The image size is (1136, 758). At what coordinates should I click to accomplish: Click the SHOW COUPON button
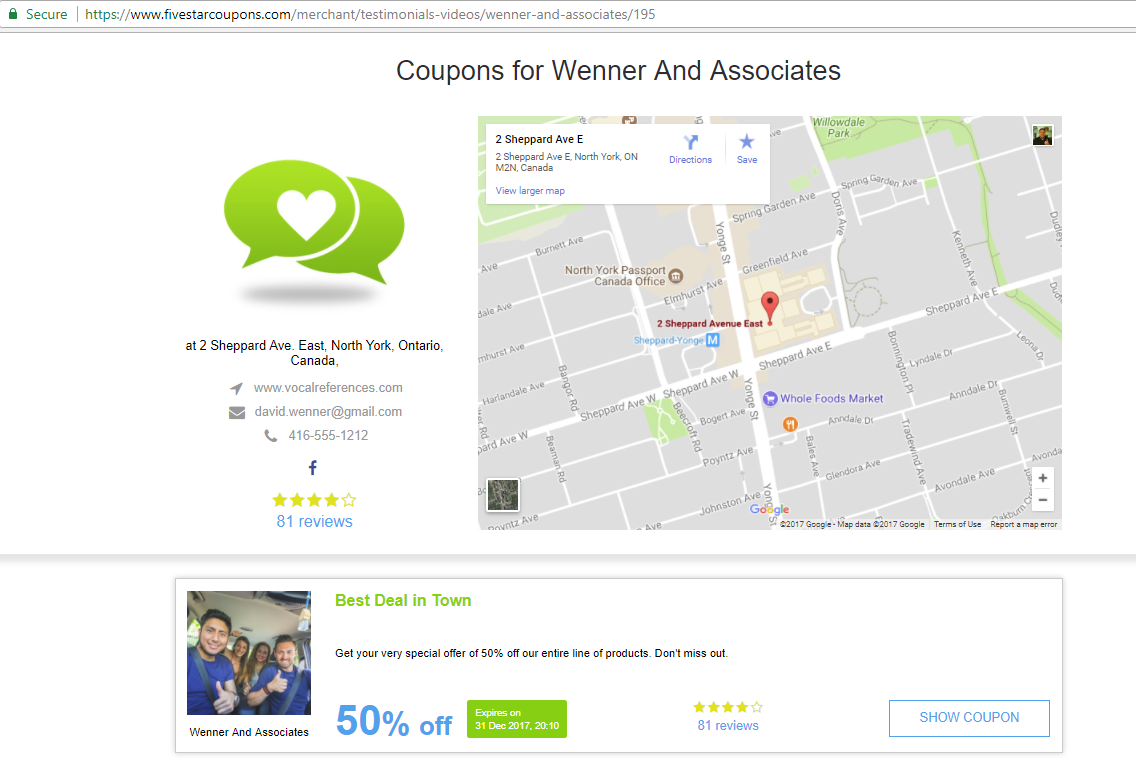[969, 718]
